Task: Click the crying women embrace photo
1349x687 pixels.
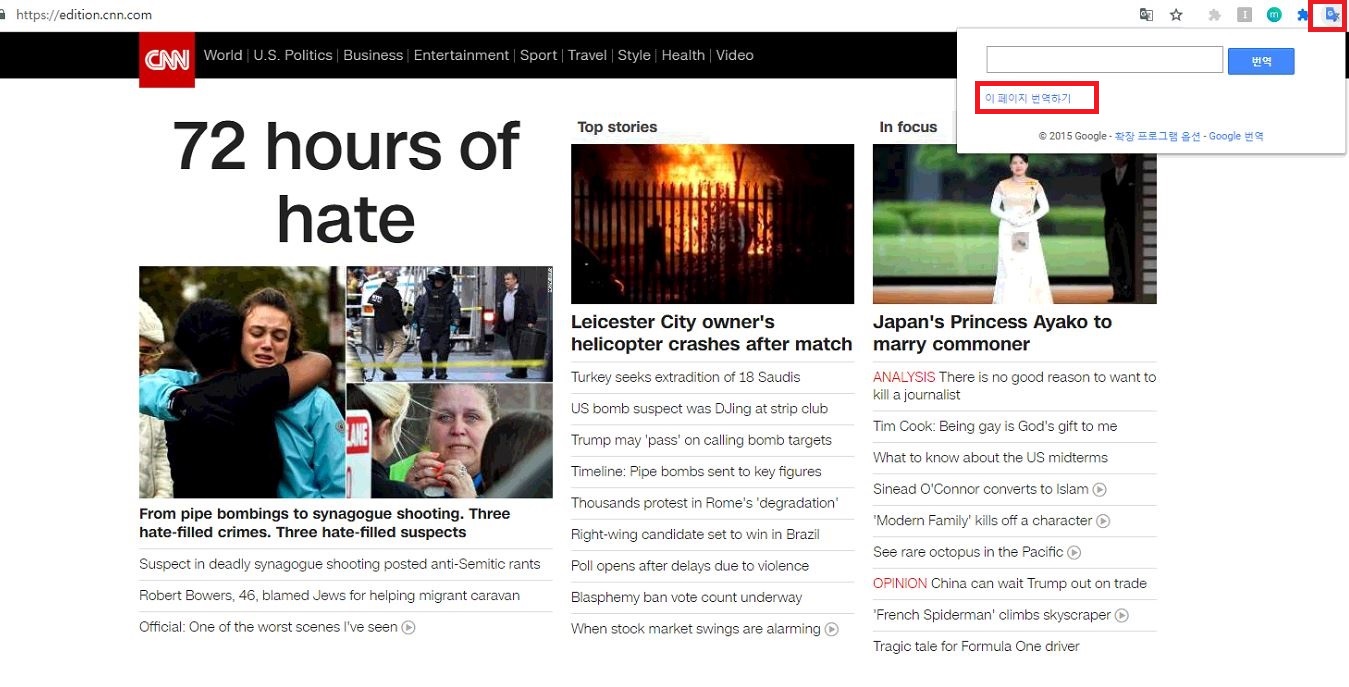Action: (242, 382)
